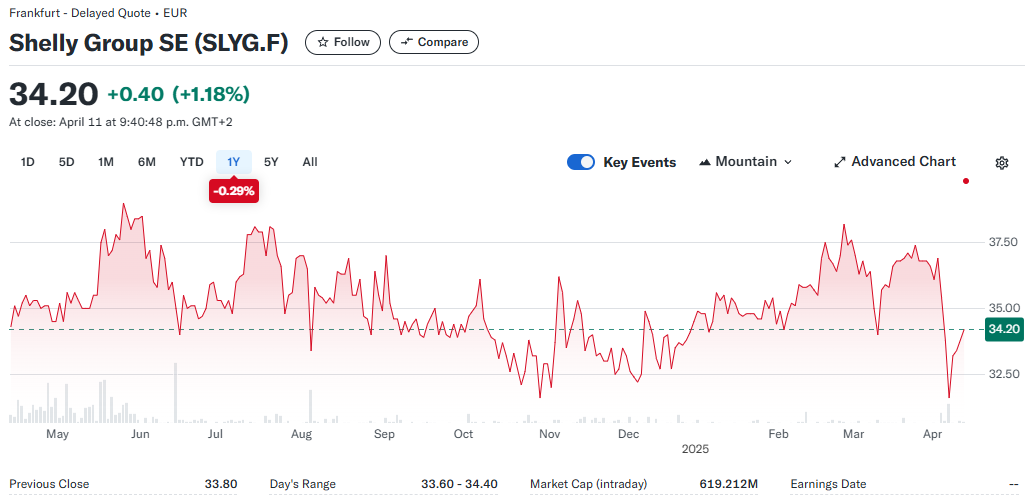Click the Earnings Date label
Viewport: 1036px width, 495px height.
pos(828,484)
